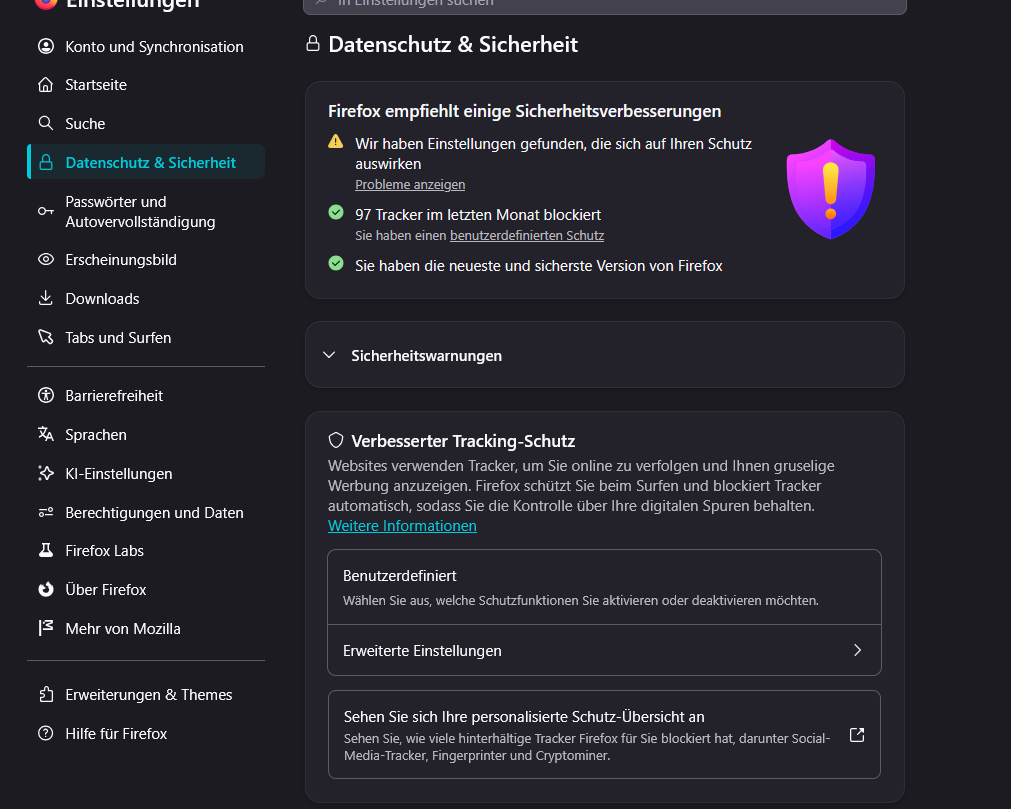Screen dimensions: 1011x809
Task: Open Passwörter und Autovervollständigung category
Action: tap(146, 211)
